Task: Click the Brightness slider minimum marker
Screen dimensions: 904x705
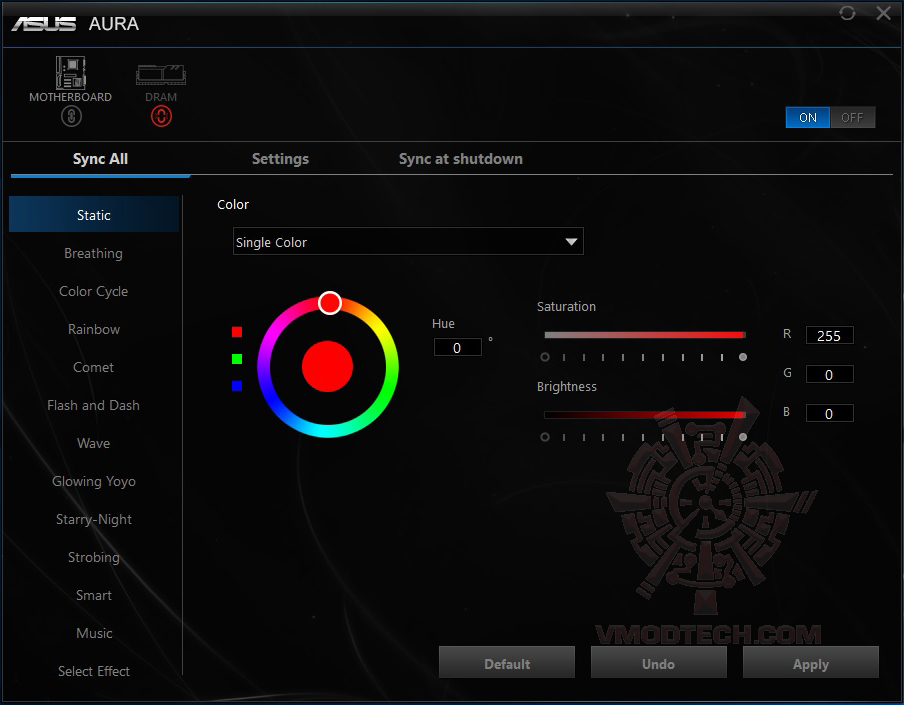Action: tap(545, 437)
